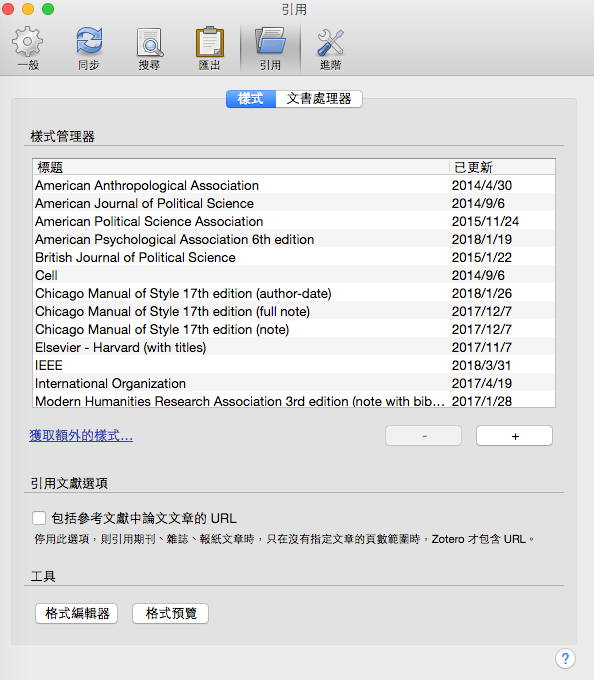Image resolution: width=594 pixels, height=680 pixels.
Task: Sort styles by the 已更新 column header
Action: (x=502, y=167)
